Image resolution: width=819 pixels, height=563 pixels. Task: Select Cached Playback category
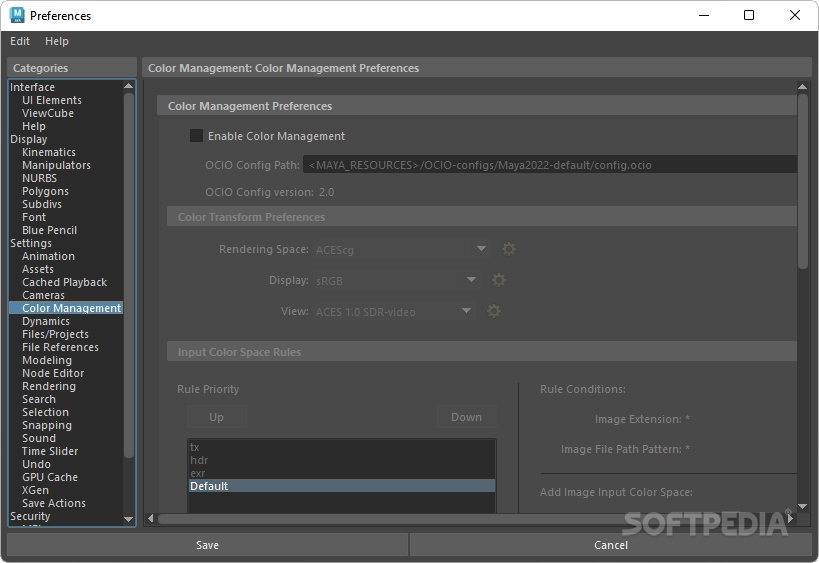64,283
